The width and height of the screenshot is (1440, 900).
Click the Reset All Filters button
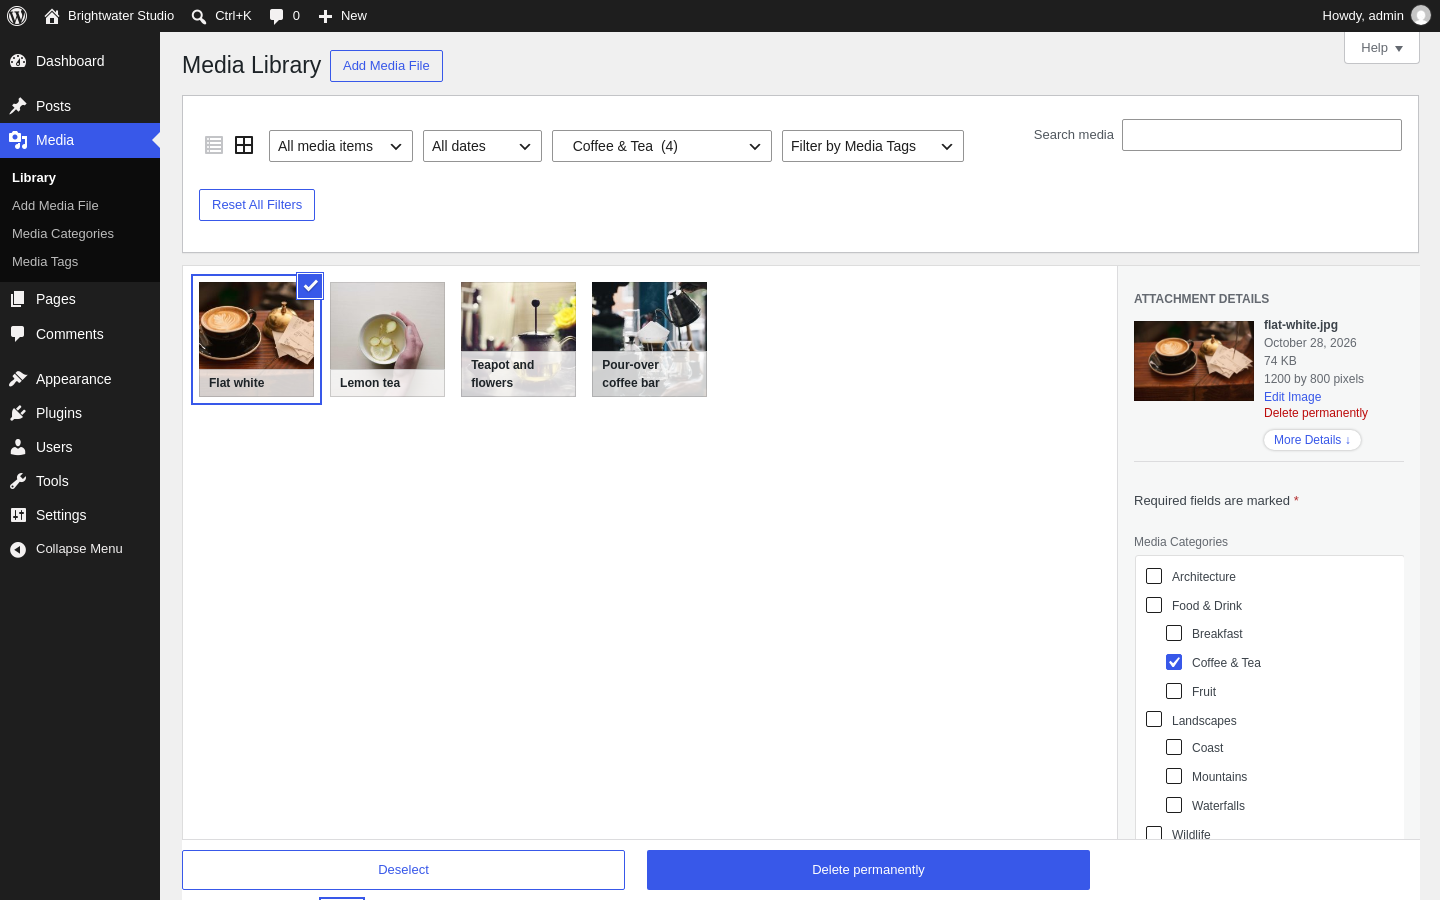click(257, 205)
